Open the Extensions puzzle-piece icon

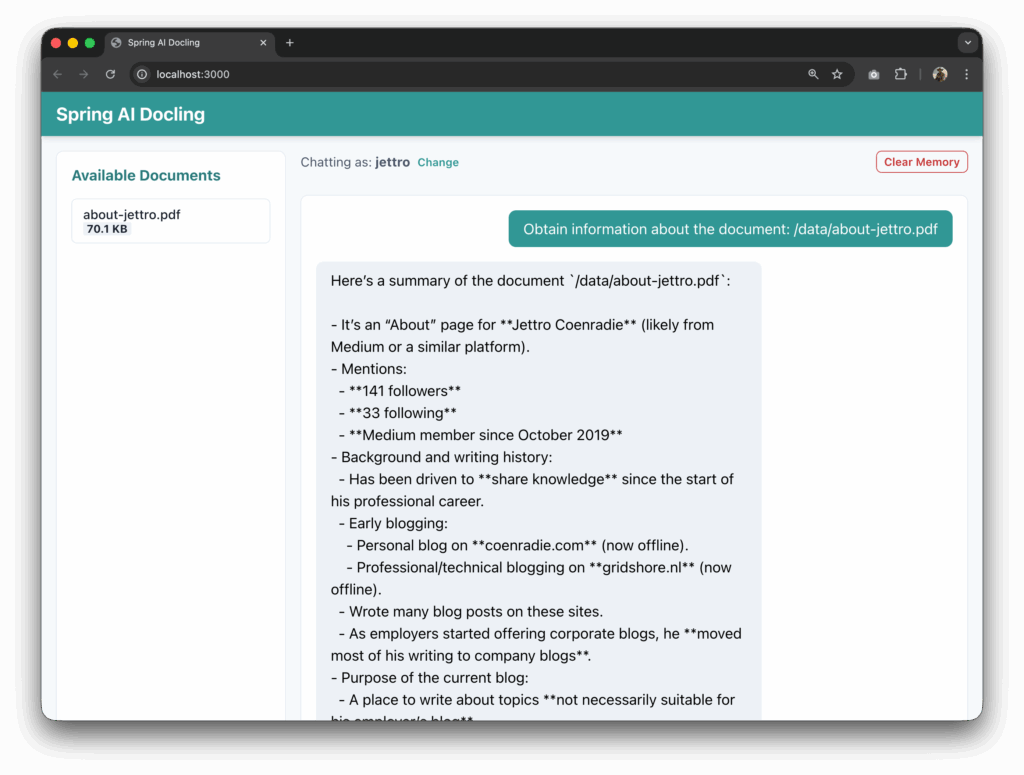(x=901, y=74)
